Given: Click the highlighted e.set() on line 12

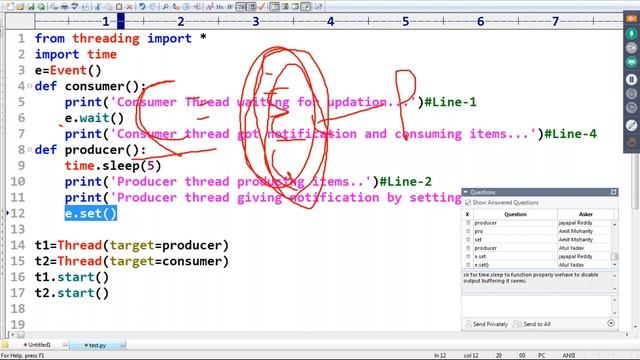Looking at the screenshot, I should pos(91,213).
